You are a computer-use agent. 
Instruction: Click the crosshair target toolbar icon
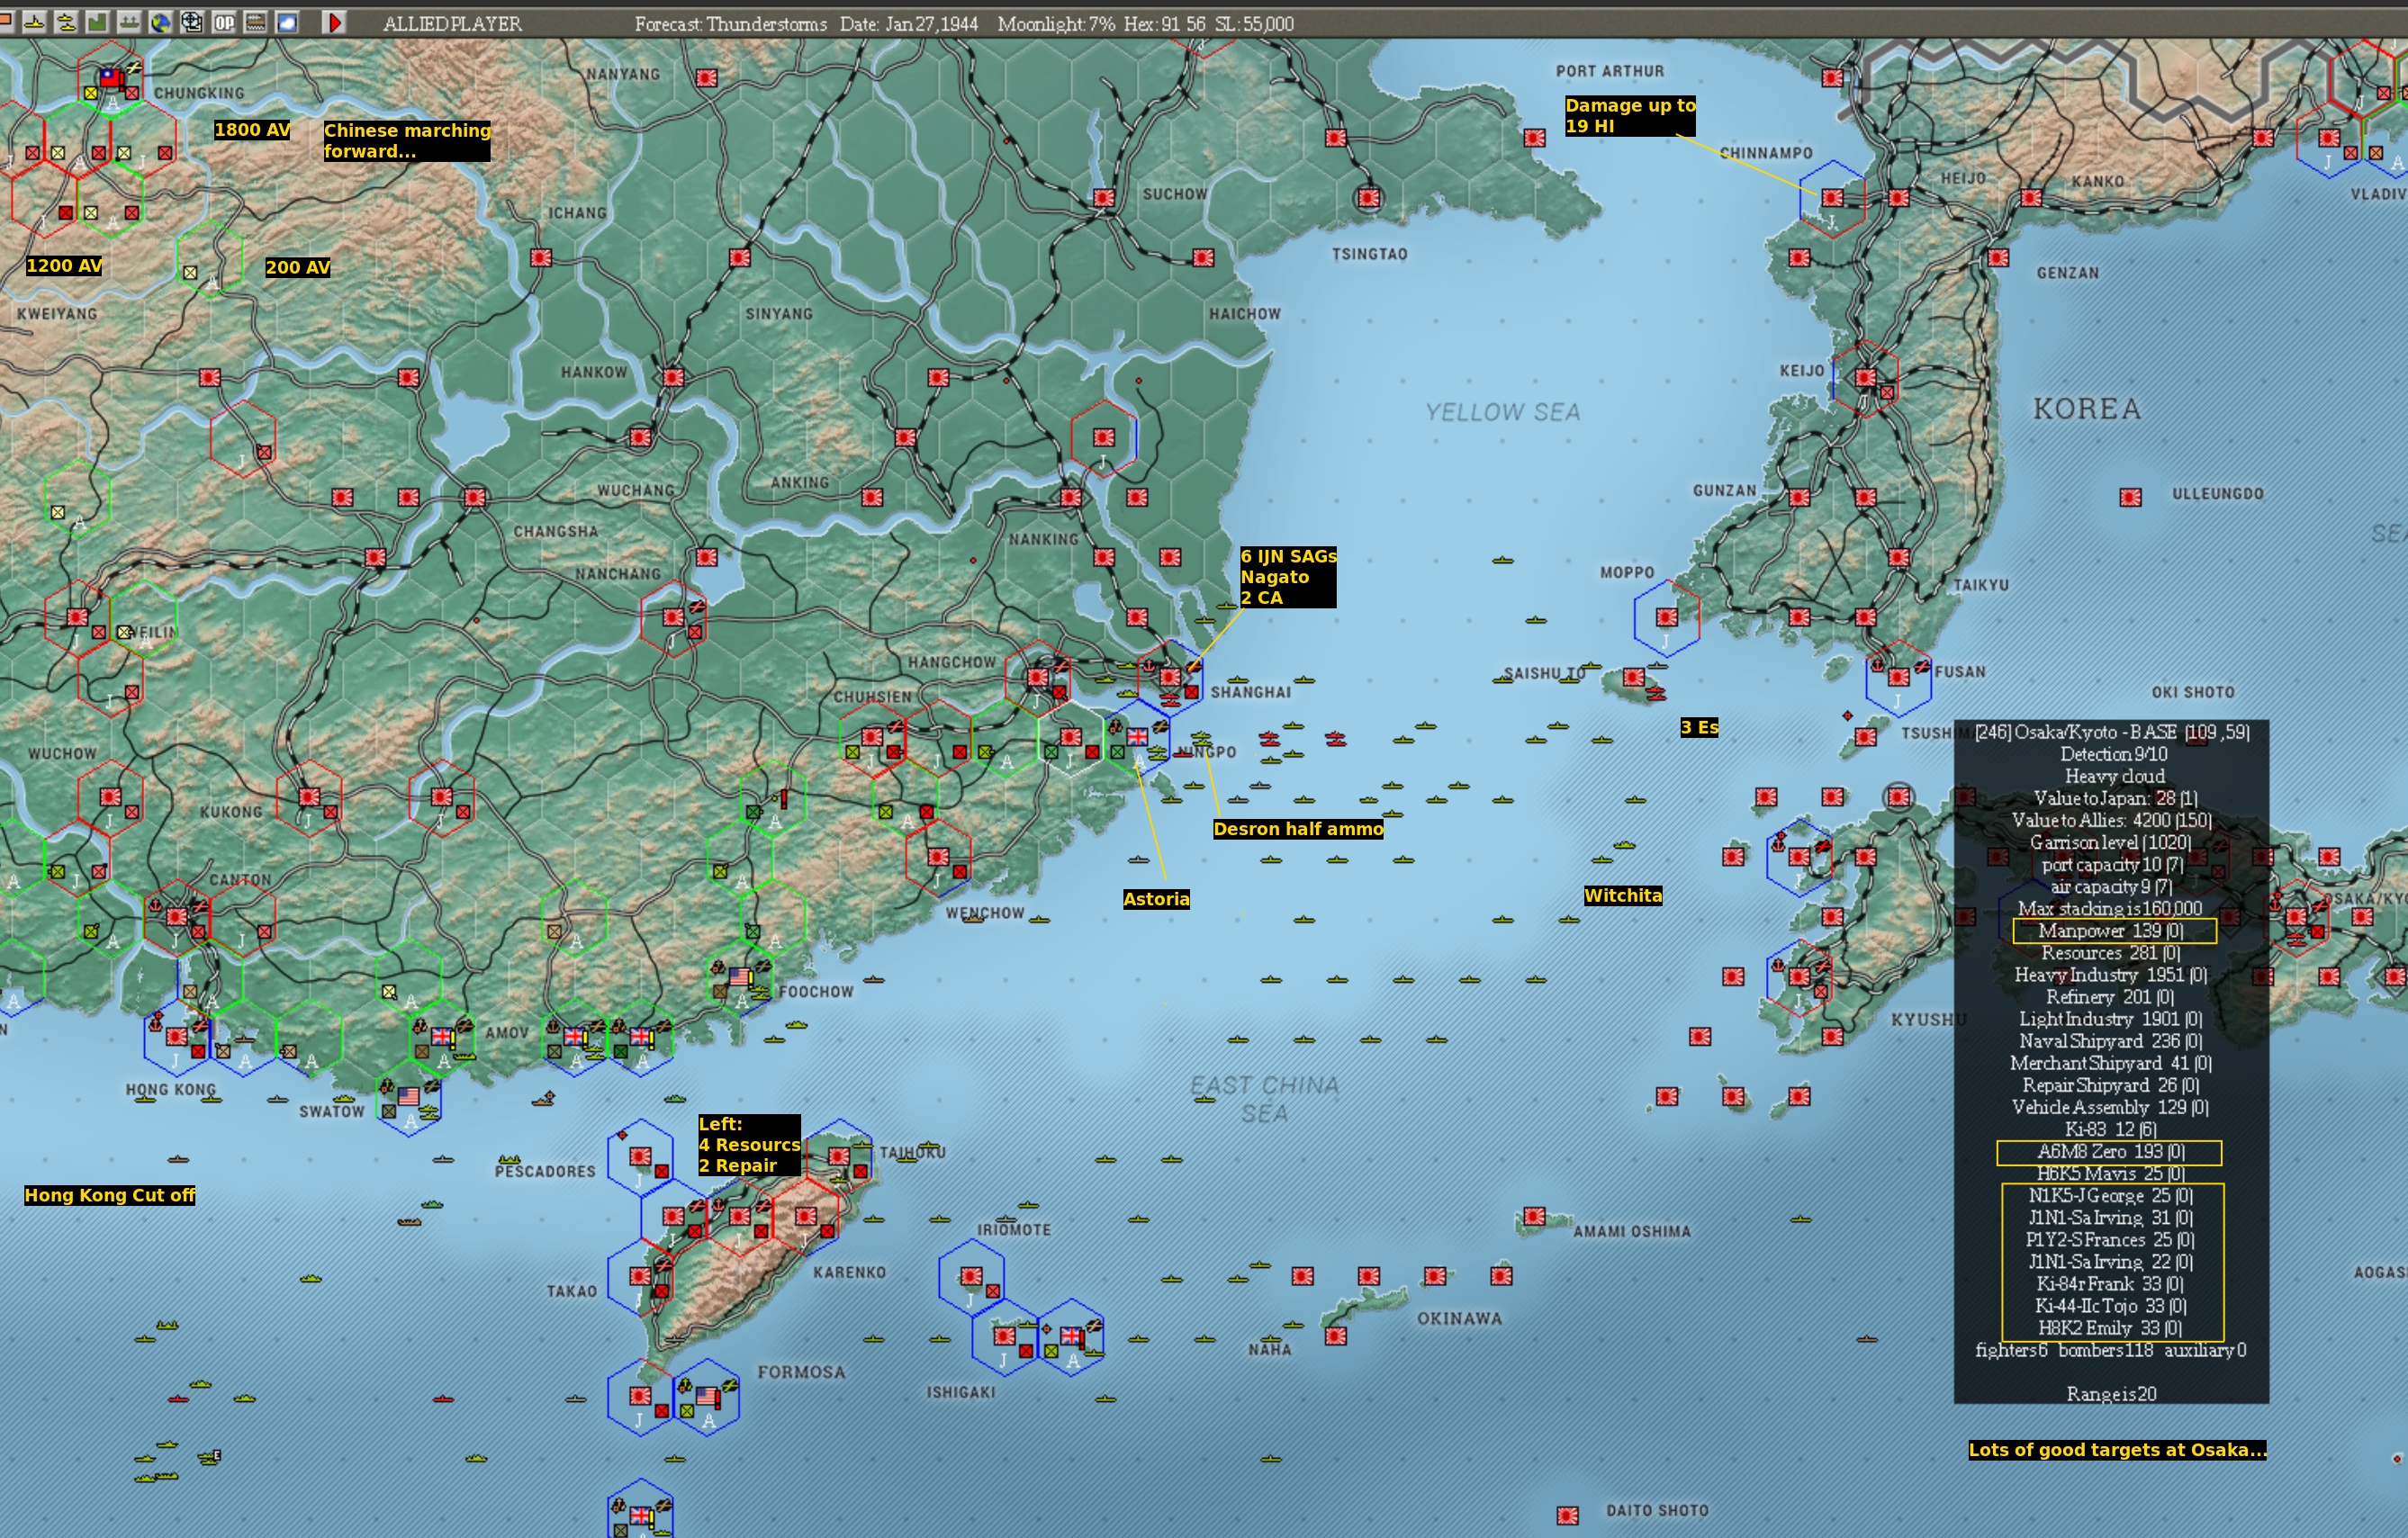pyautogui.click(x=192, y=22)
